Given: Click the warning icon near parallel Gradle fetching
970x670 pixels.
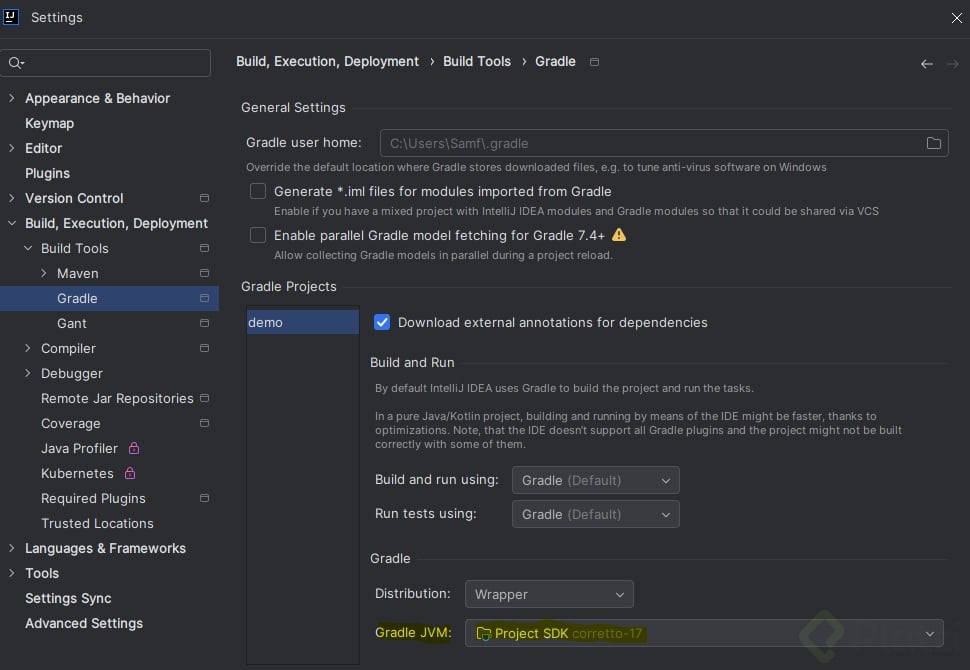Looking at the screenshot, I should coord(619,235).
